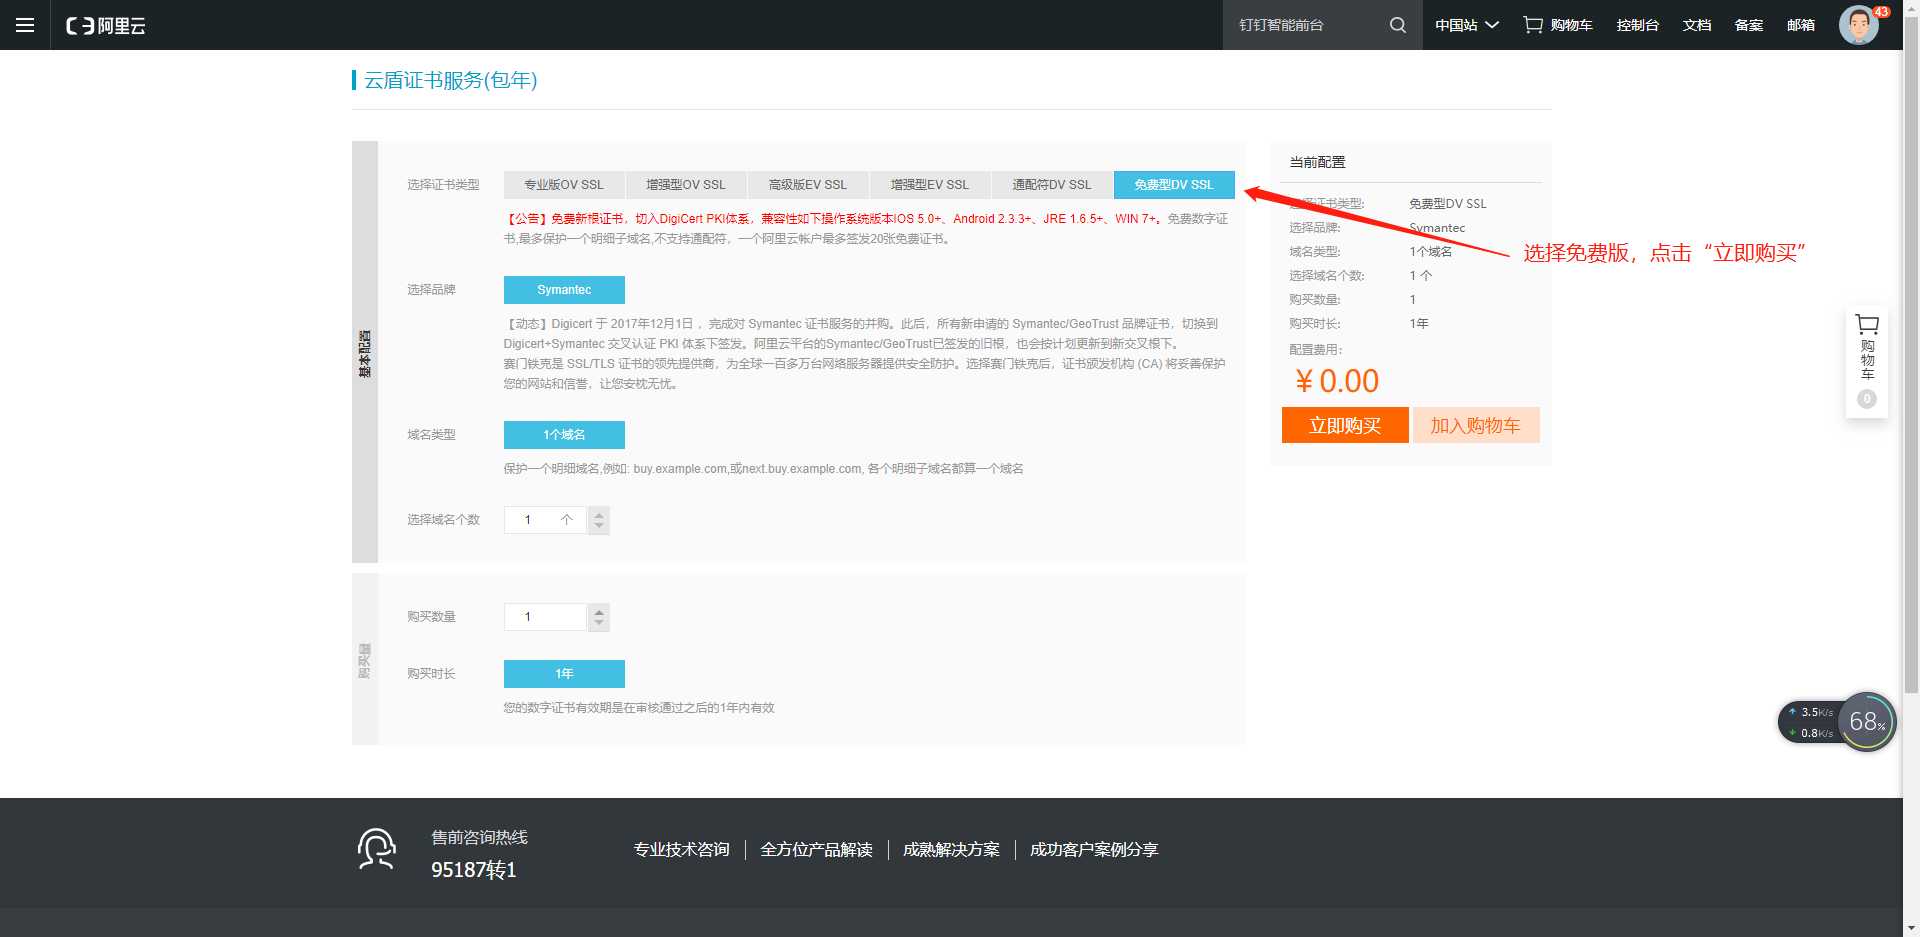Decrease the purchase quantity with down arrow

click(x=599, y=623)
